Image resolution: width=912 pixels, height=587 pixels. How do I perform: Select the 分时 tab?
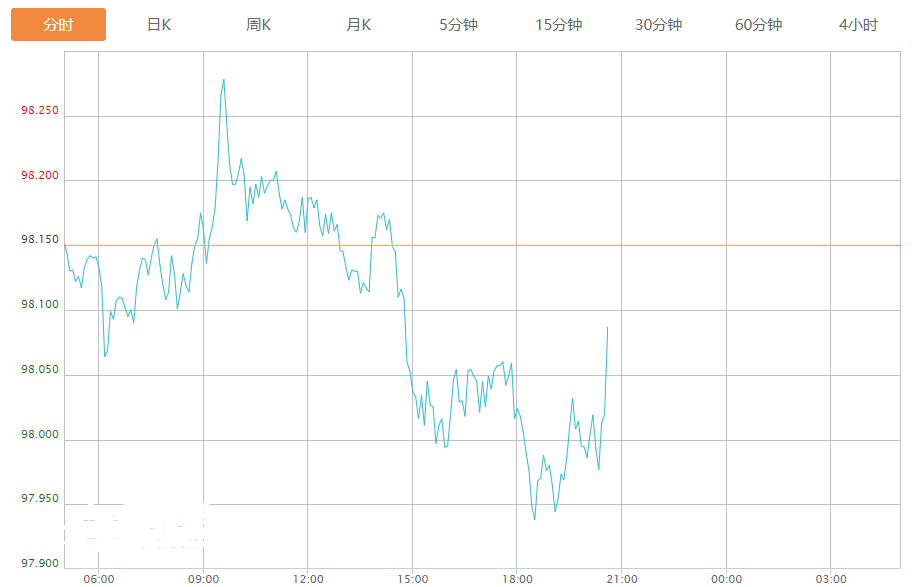pos(58,25)
